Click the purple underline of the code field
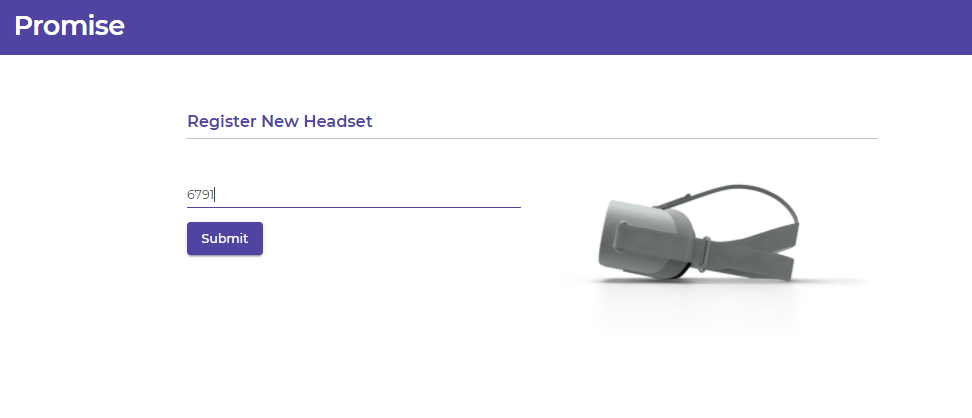This screenshot has width=972, height=418. pyautogui.click(x=353, y=207)
